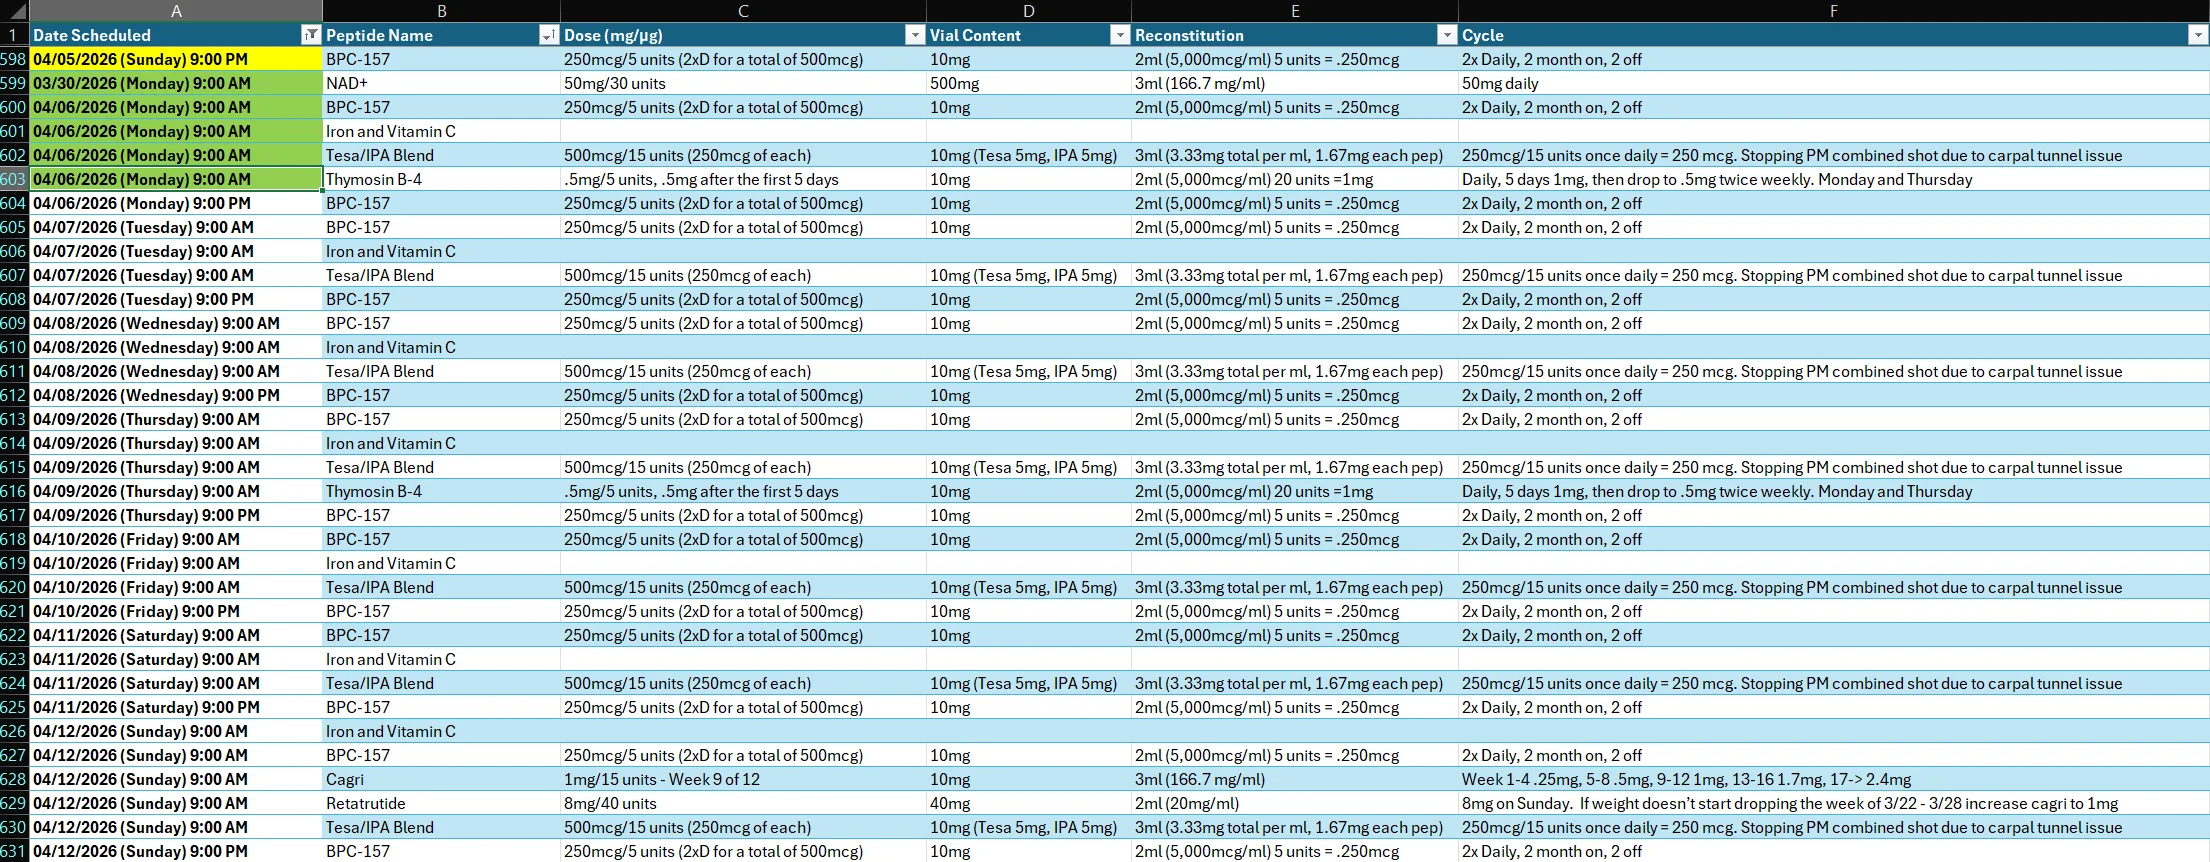Select the Cagri peptide name cell
This screenshot has height=862, width=2210.
tap(441, 779)
